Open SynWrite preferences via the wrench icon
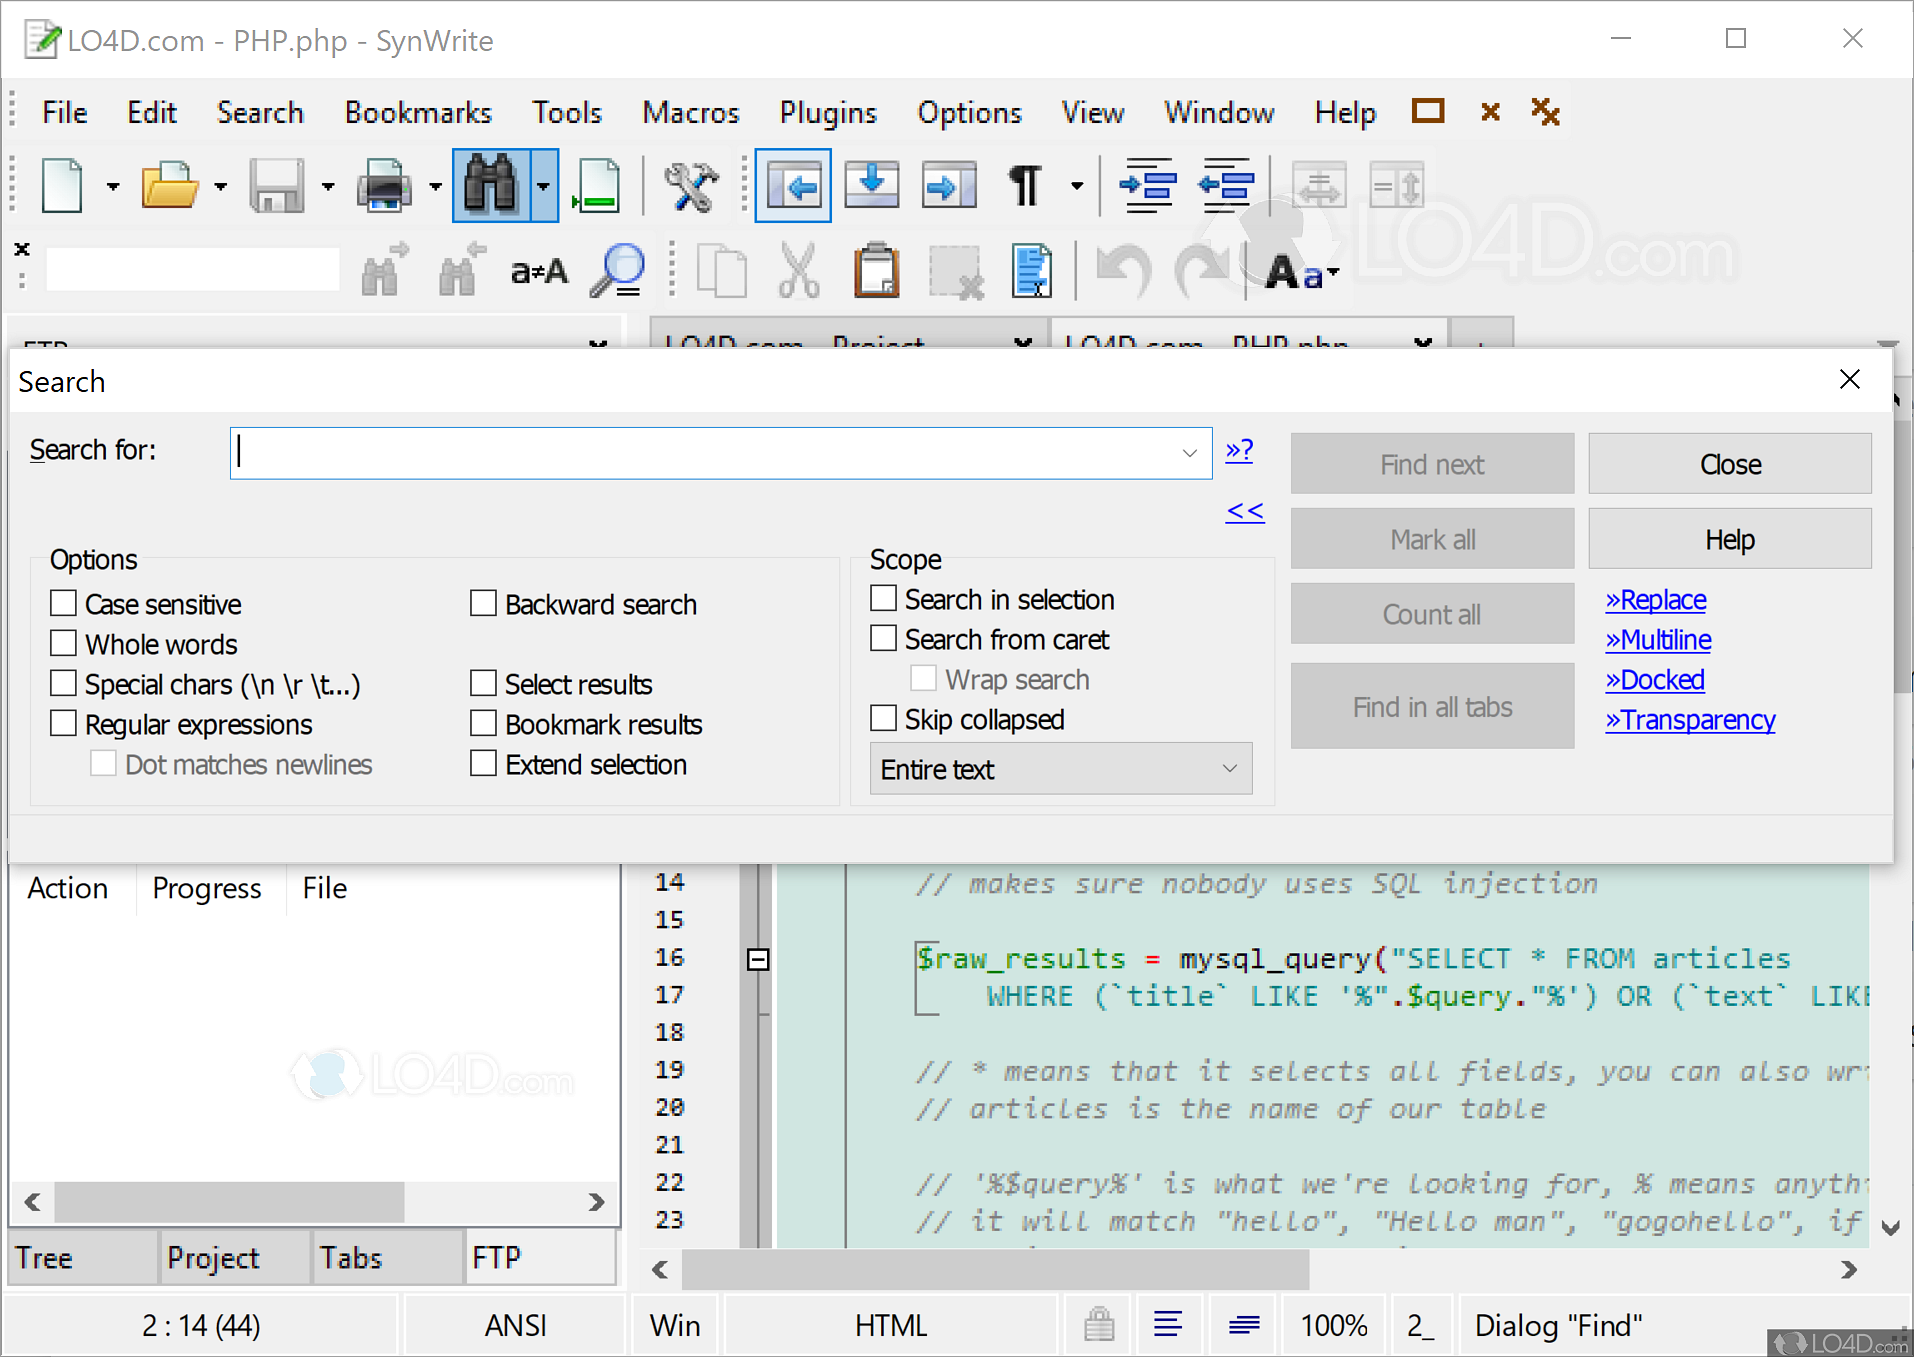Image resolution: width=1914 pixels, height=1357 pixels. (x=691, y=185)
